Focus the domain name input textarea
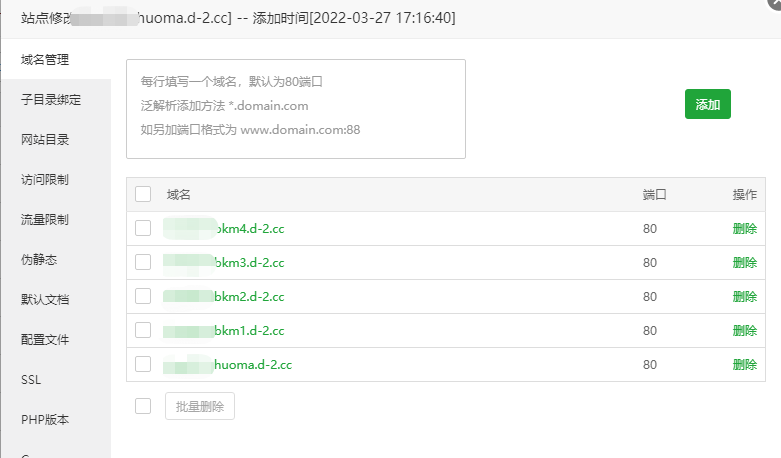 [295, 108]
